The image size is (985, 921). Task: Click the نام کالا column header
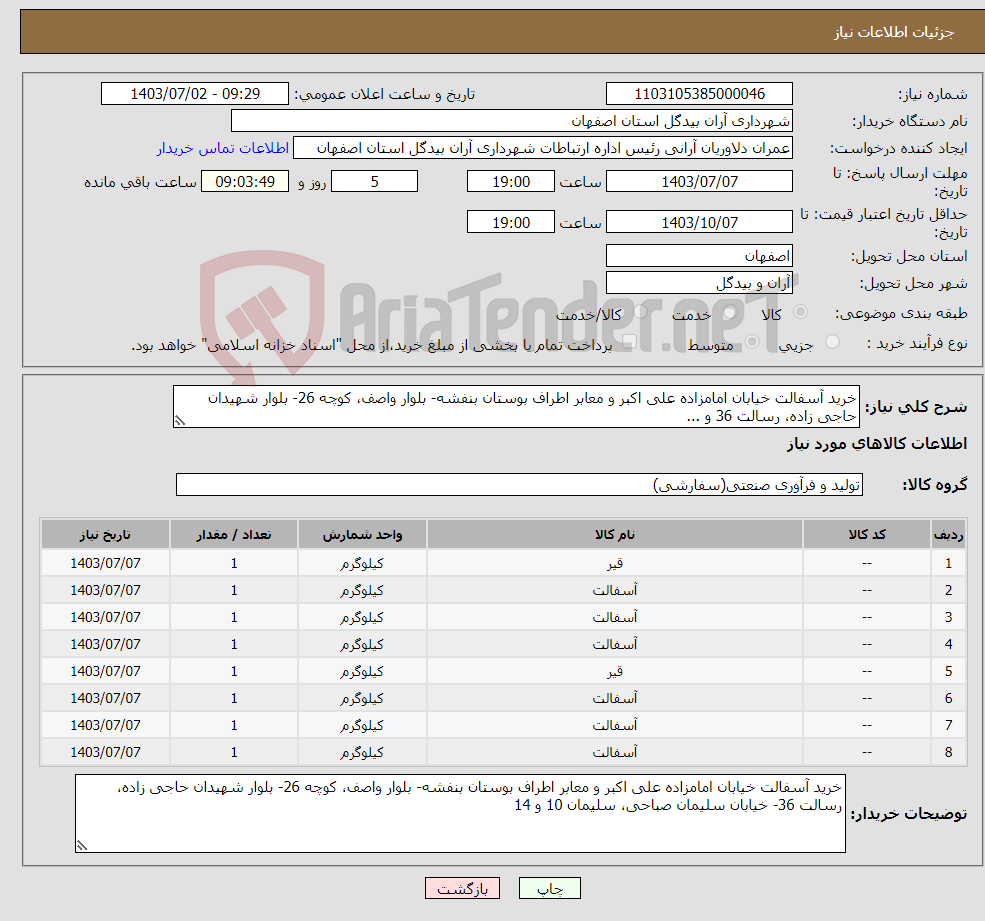[615, 535]
